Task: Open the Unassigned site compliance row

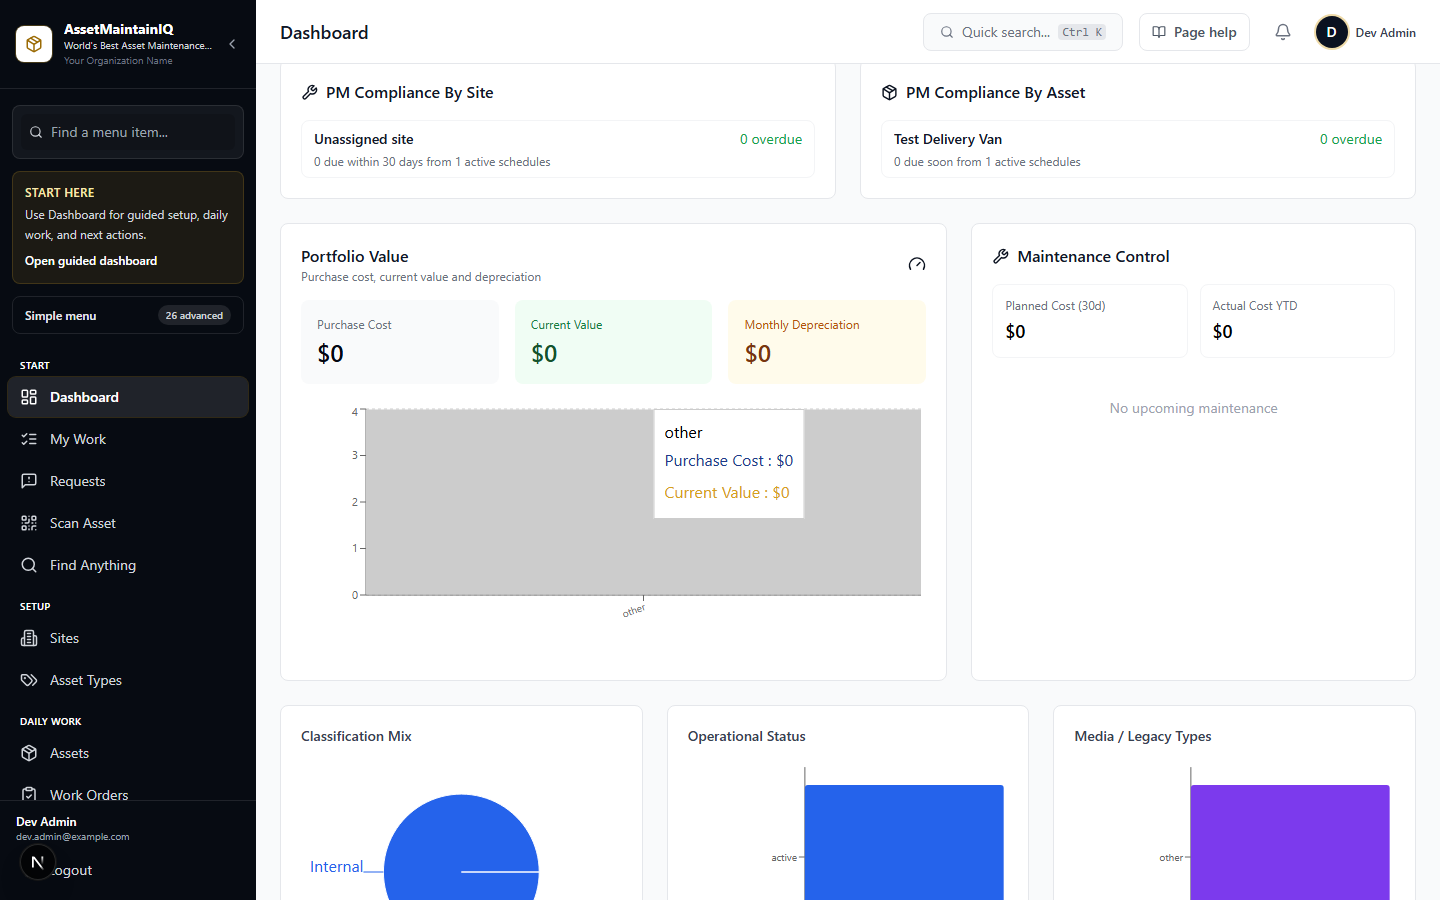Action: click(x=558, y=149)
